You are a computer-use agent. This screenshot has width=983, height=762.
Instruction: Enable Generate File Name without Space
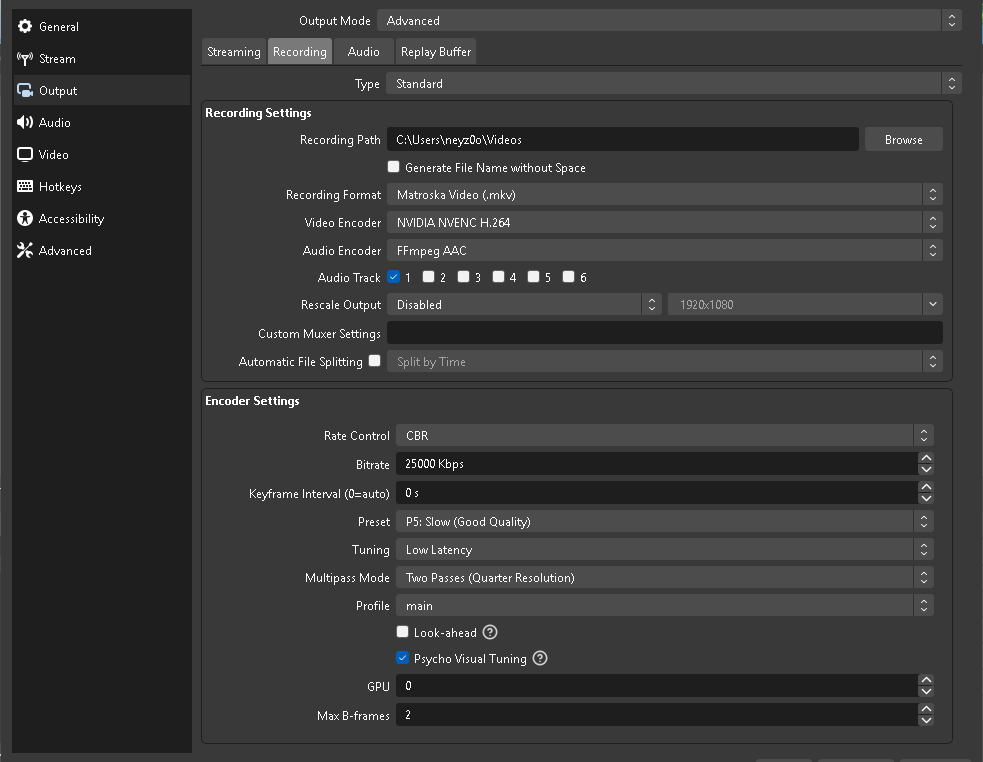393,167
